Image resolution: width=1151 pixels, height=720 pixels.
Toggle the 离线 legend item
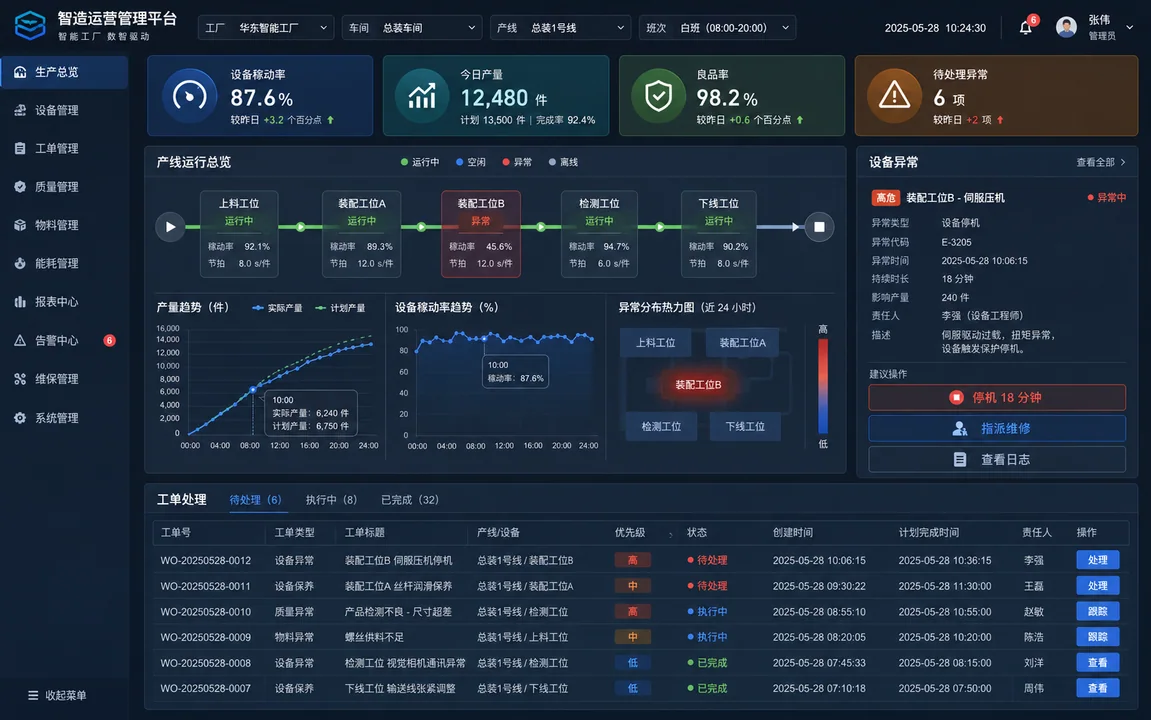[564, 162]
